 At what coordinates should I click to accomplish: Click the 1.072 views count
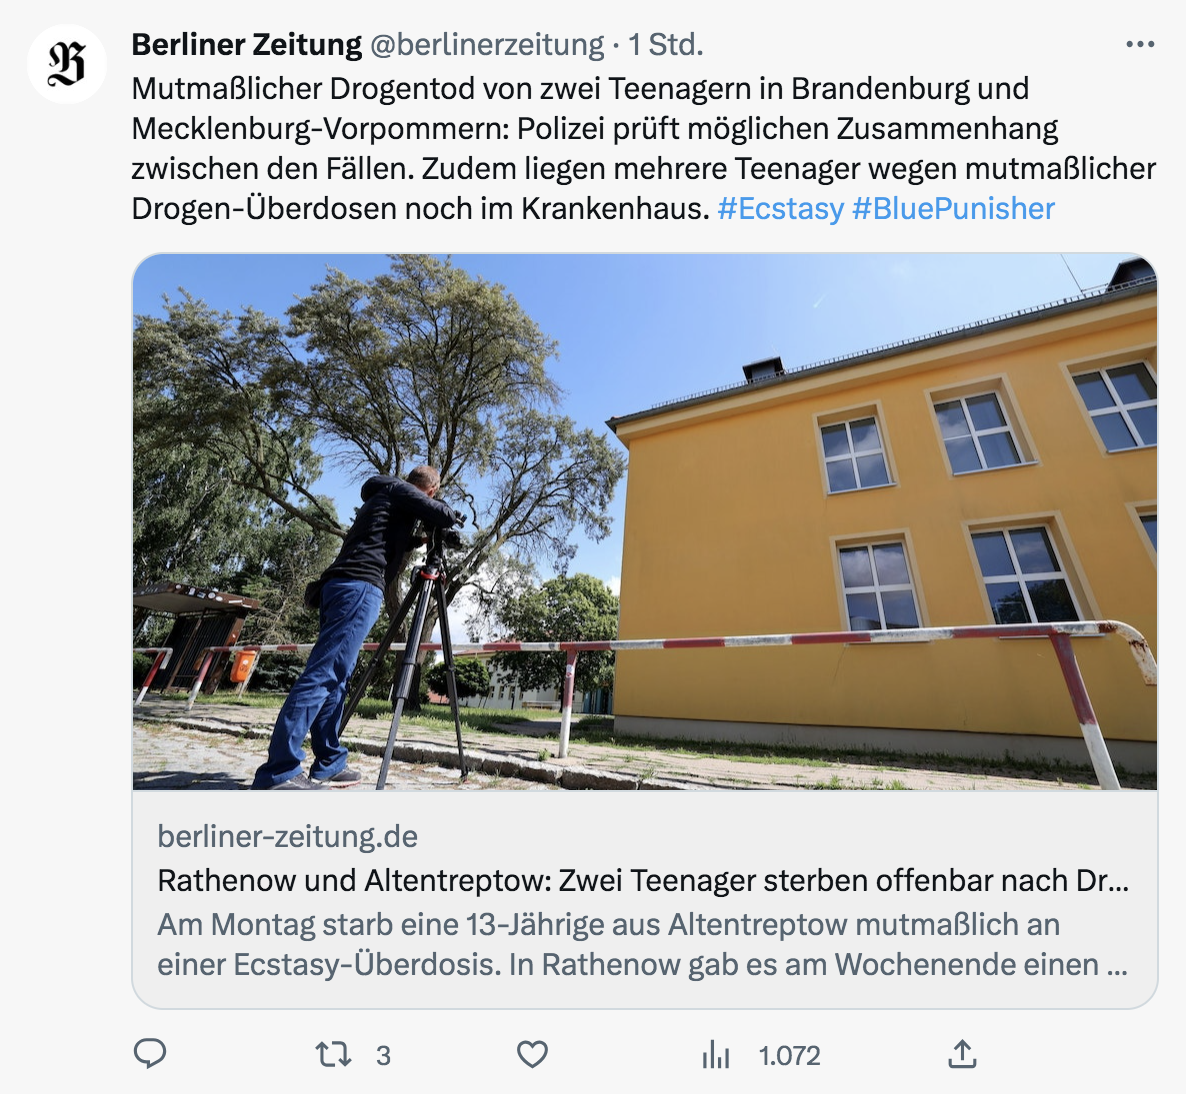tap(789, 1055)
